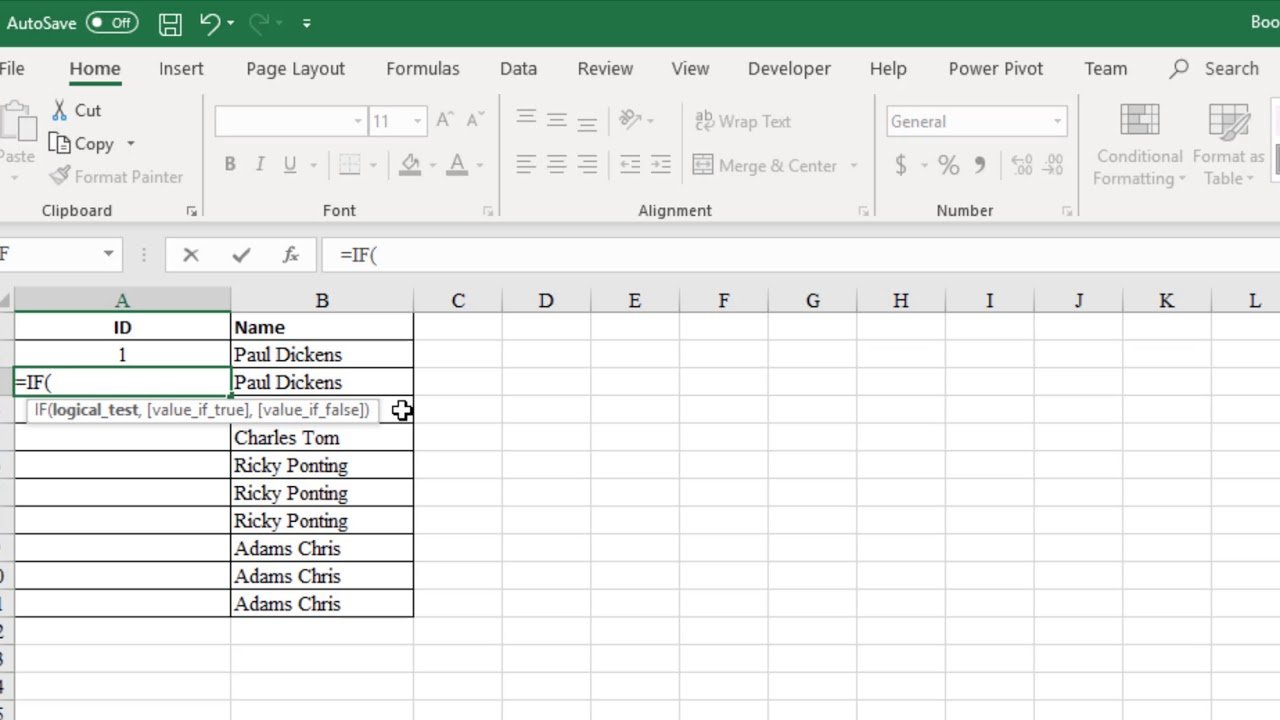Switch to the Formulas tab
The width and height of the screenshot is (1280, 720).
coord(422,68)
